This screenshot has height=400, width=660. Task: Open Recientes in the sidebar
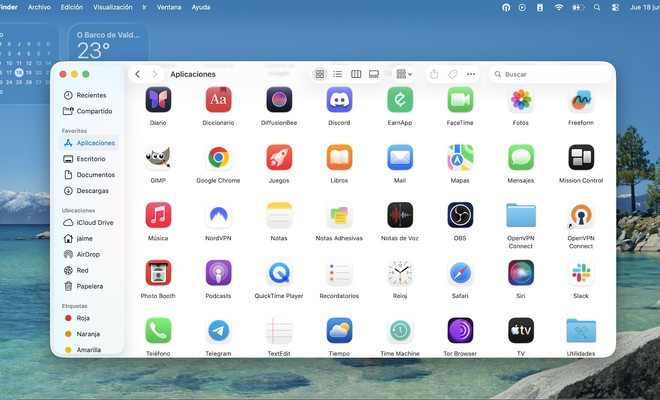[x=89, y=95]
